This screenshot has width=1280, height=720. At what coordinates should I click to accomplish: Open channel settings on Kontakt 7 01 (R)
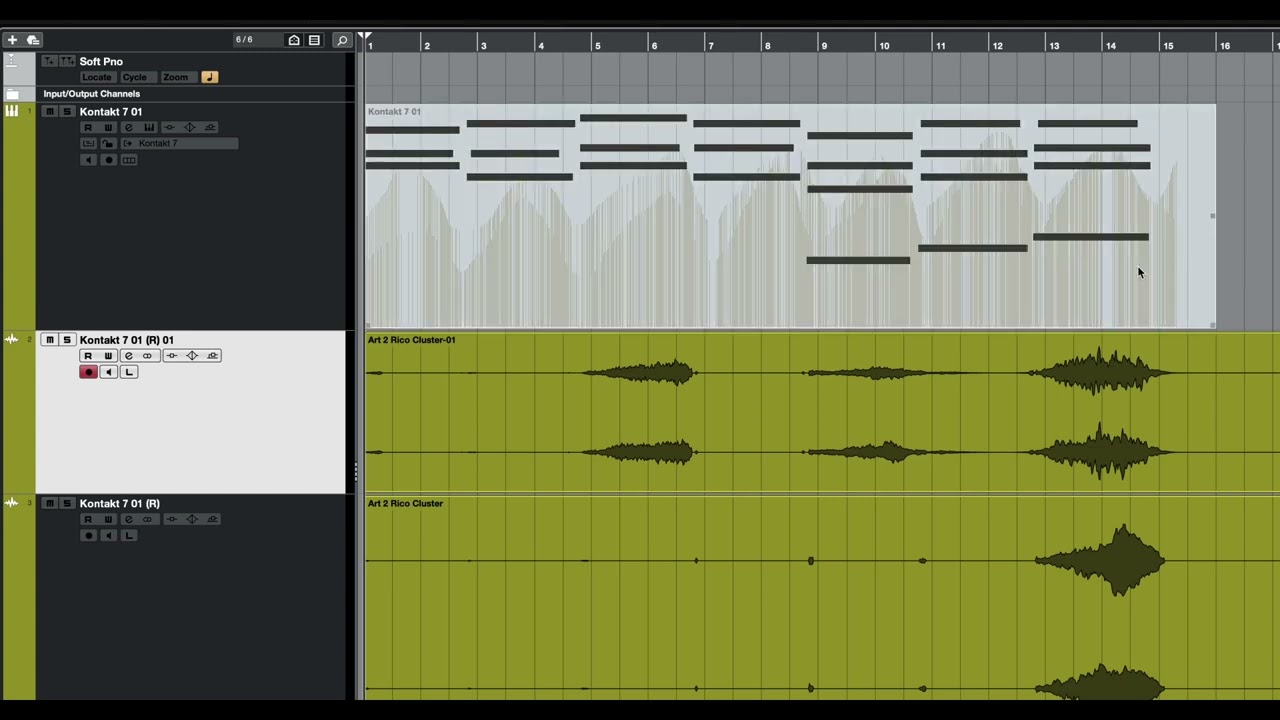click(129, 520)
